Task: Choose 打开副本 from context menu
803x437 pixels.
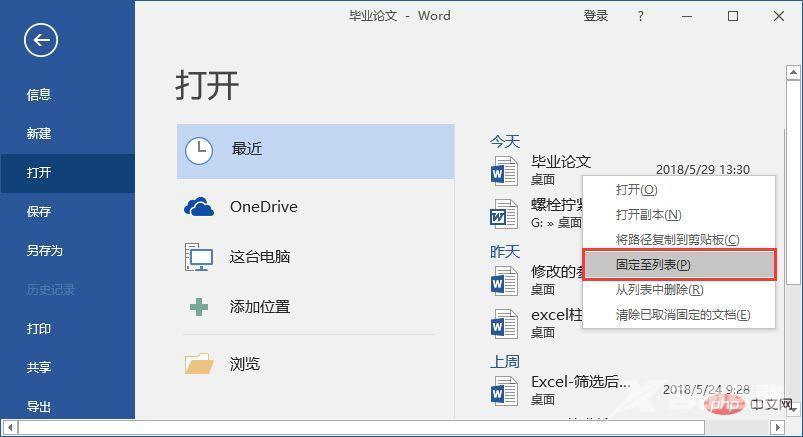Action: (x=648, y=215)
